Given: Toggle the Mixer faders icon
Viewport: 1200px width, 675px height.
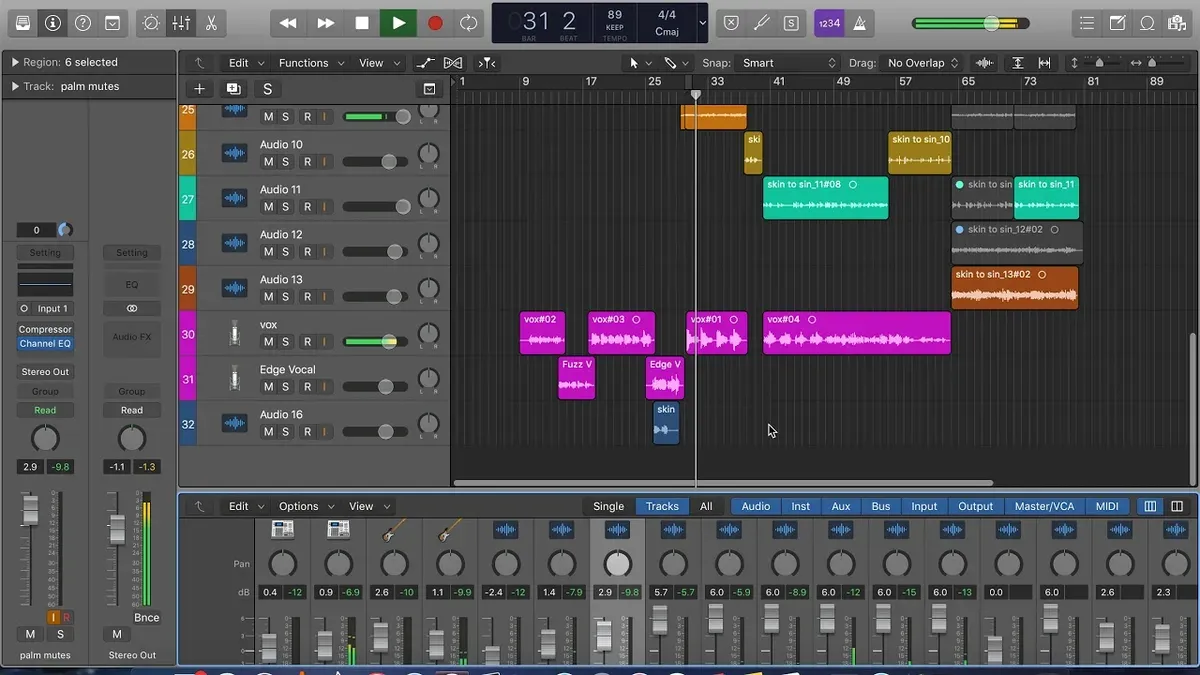Looking at the screenshot, I should [181, 22].
